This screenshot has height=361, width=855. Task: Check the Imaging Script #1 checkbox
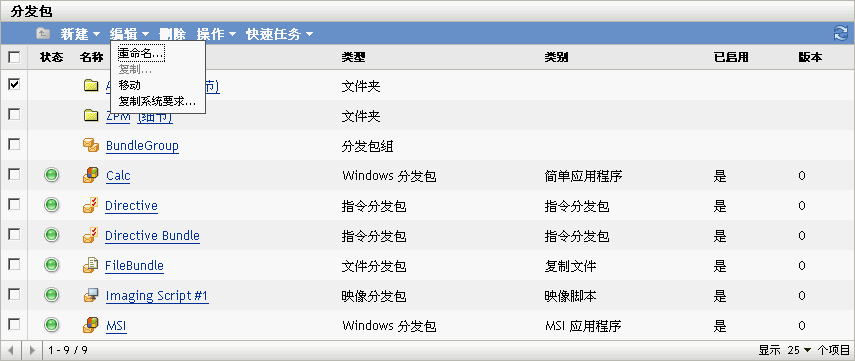pyautogui.click(x=14, y=294)
